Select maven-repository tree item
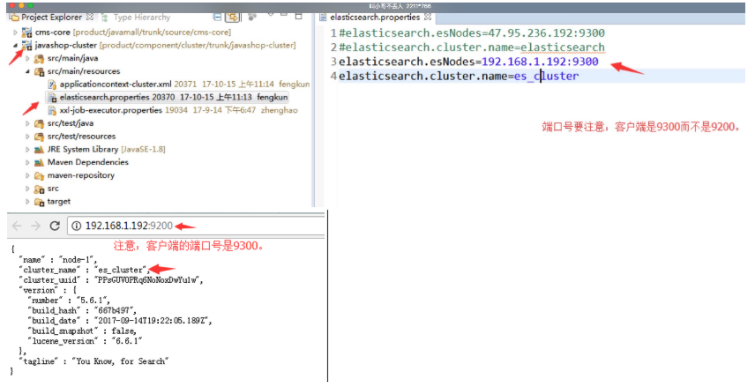Screen dimensions: 748x382 81,175
